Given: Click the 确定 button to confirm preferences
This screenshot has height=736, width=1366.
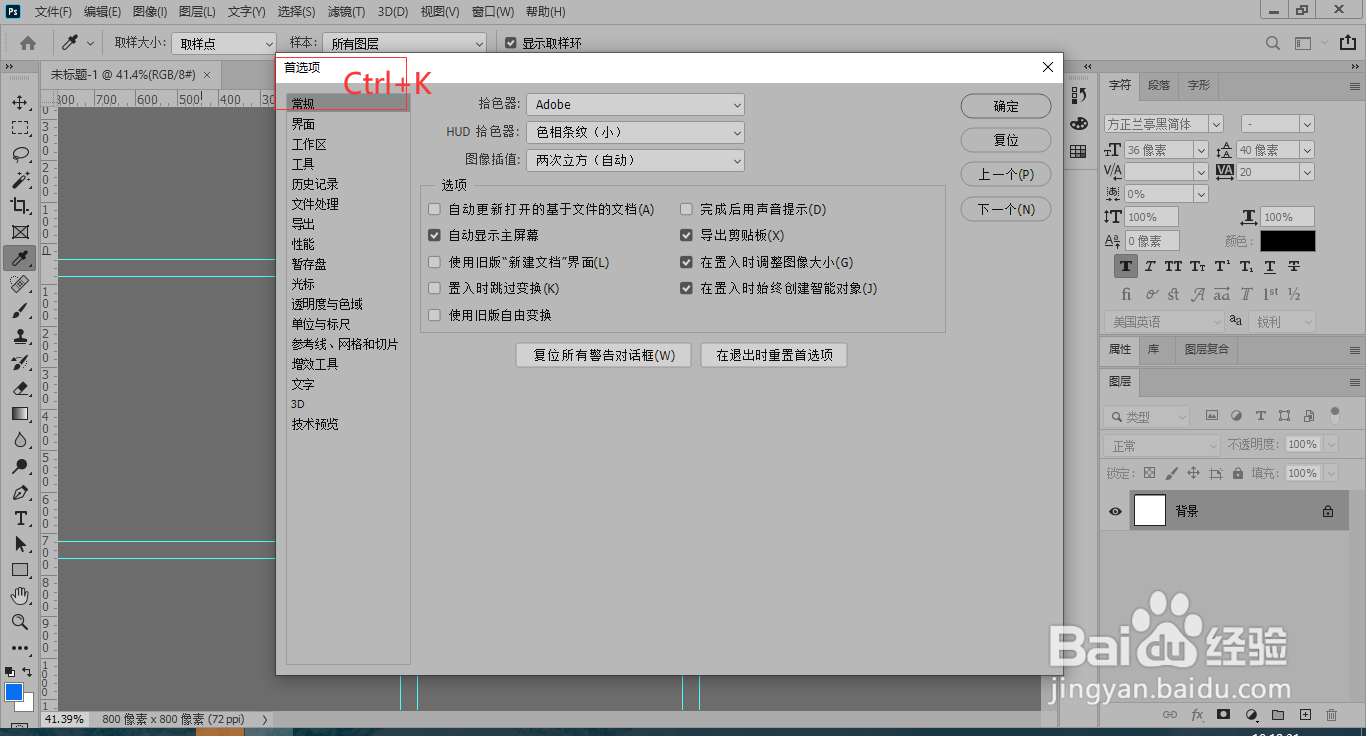Looking at the screenshot, I should (x=1006, y=105).
